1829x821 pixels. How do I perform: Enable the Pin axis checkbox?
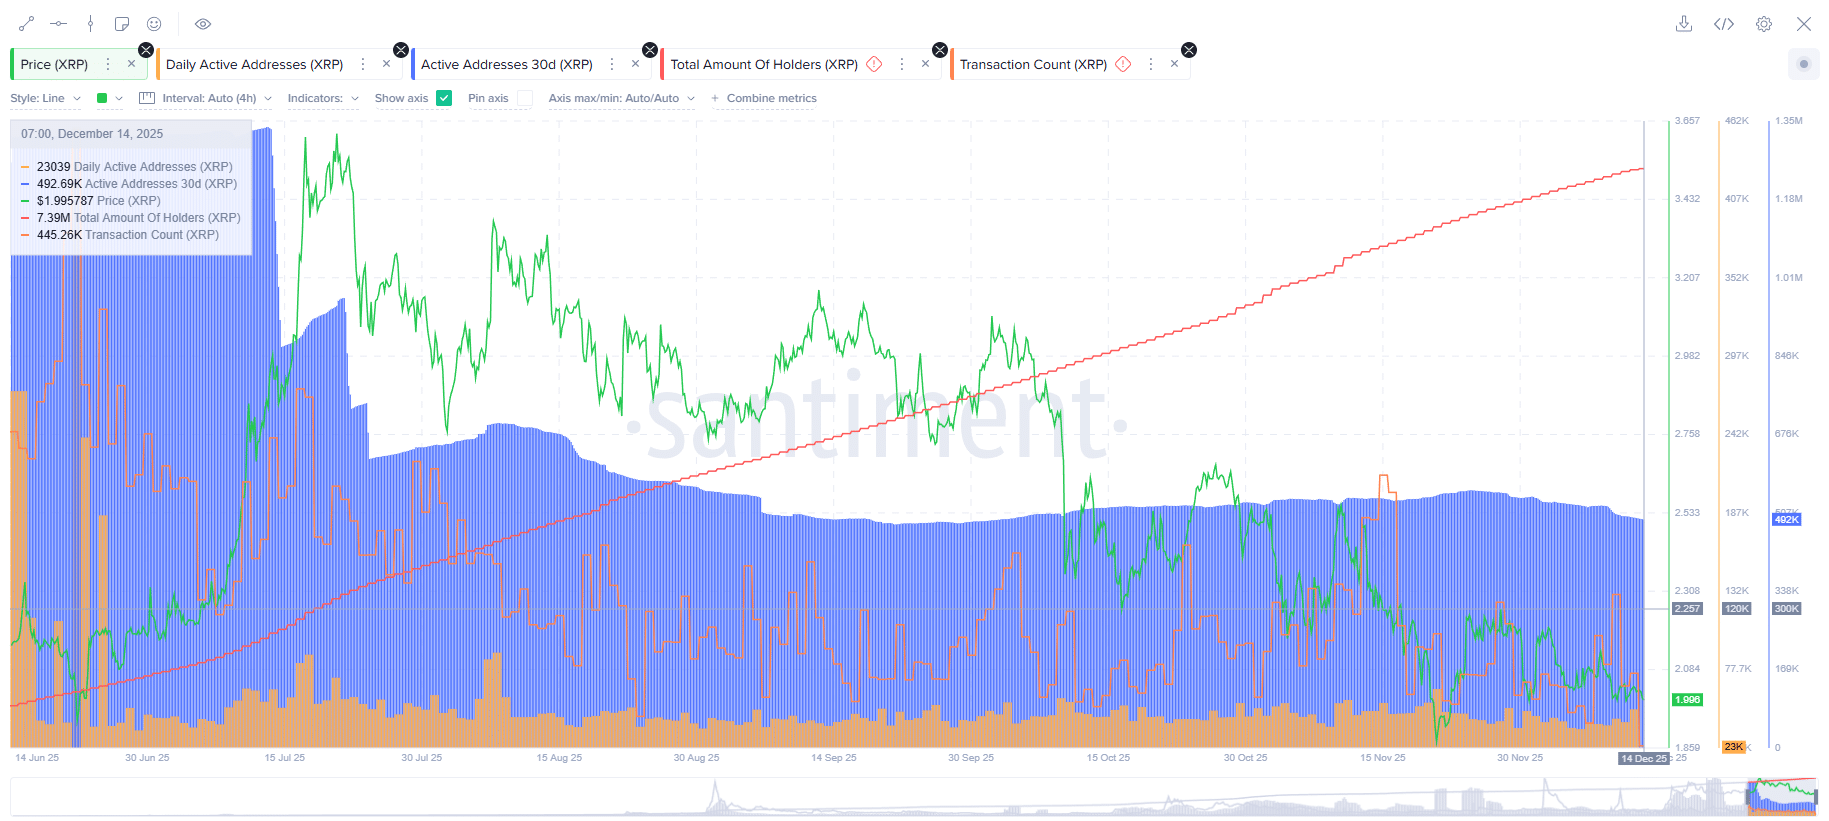[x=525, y=98]
